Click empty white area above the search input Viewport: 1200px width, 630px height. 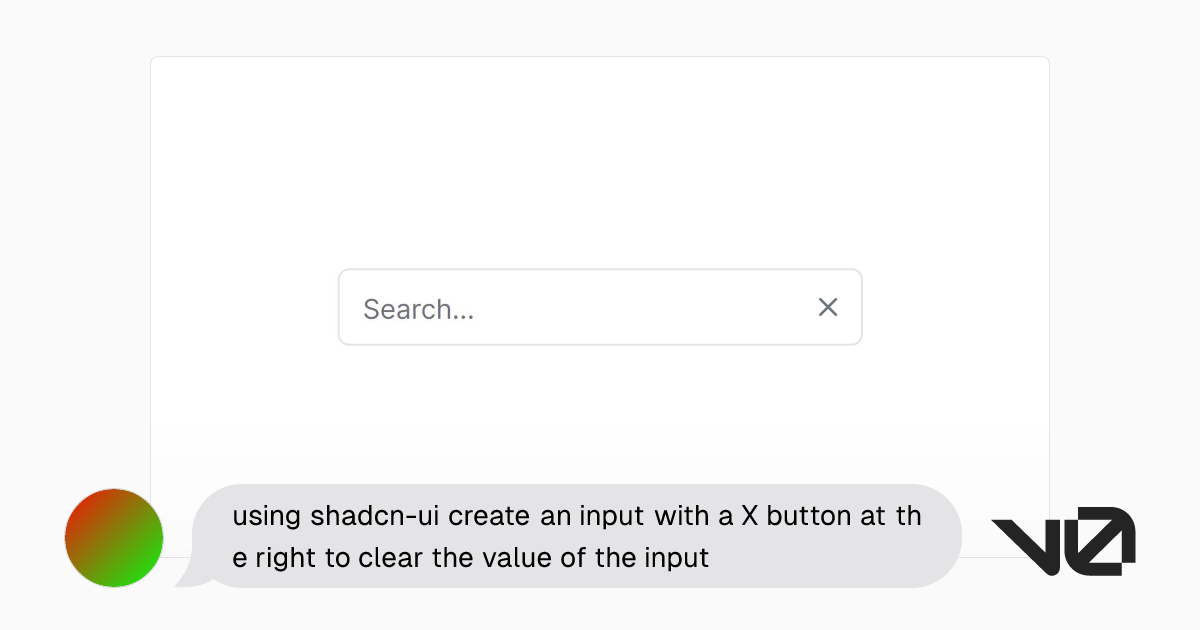coord(600,160)
